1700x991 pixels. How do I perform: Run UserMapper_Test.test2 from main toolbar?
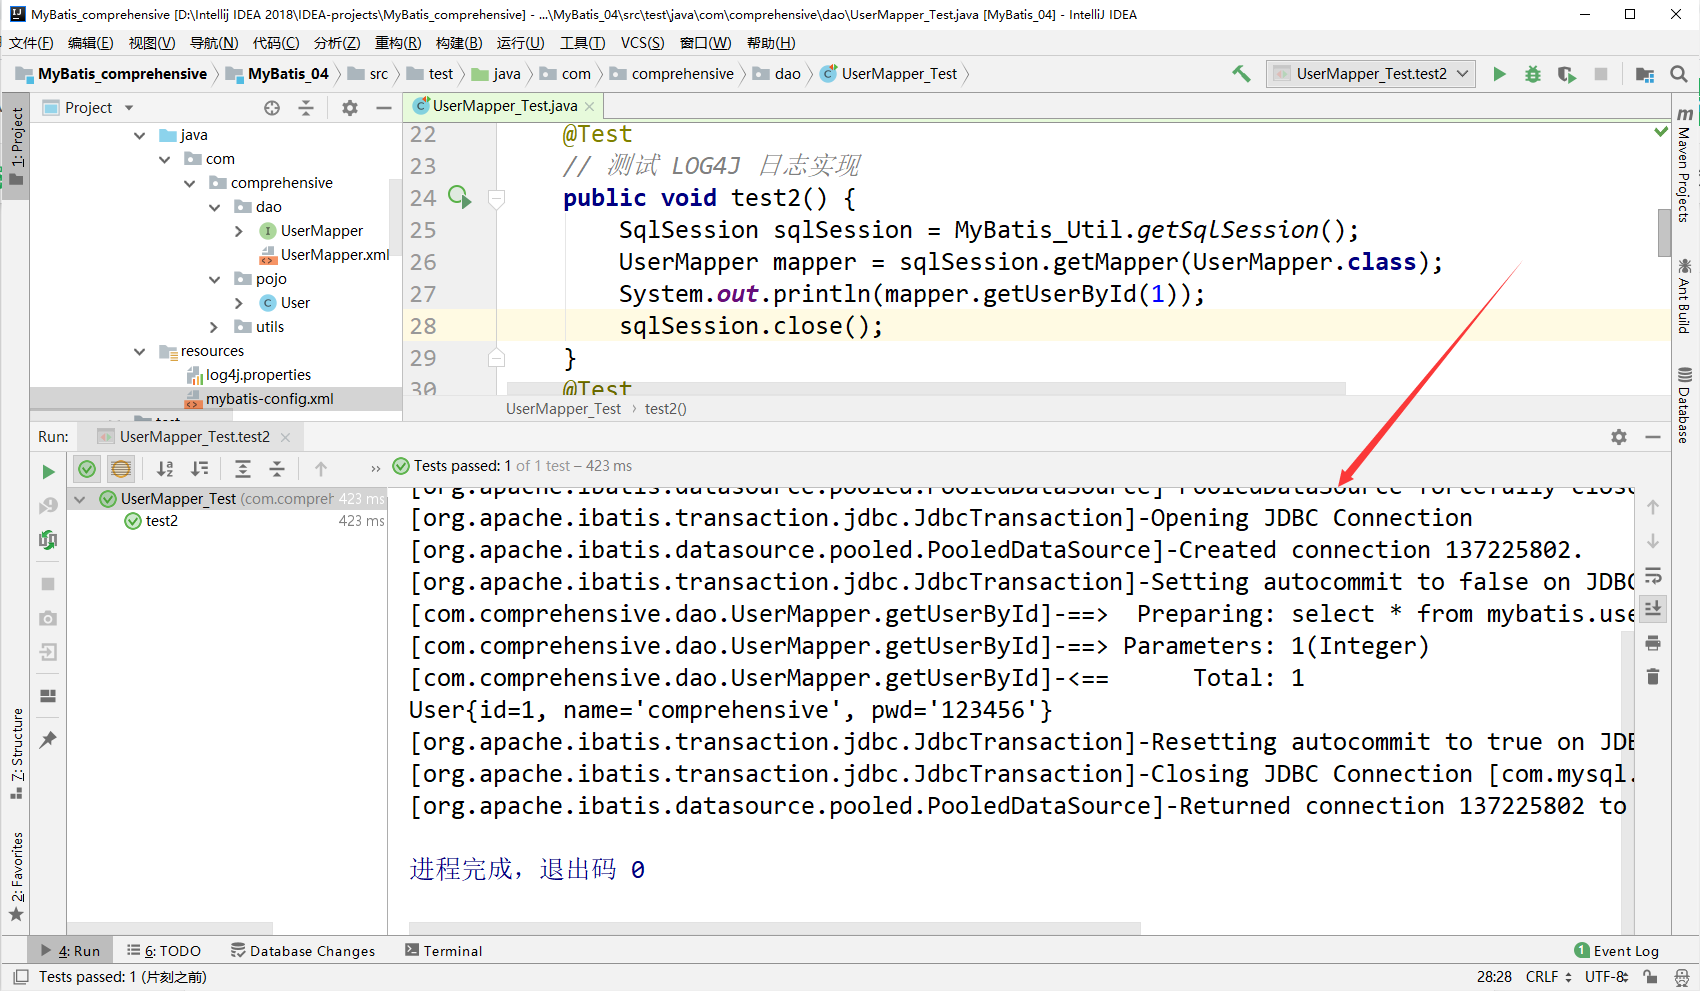(x=1499, y=74)
